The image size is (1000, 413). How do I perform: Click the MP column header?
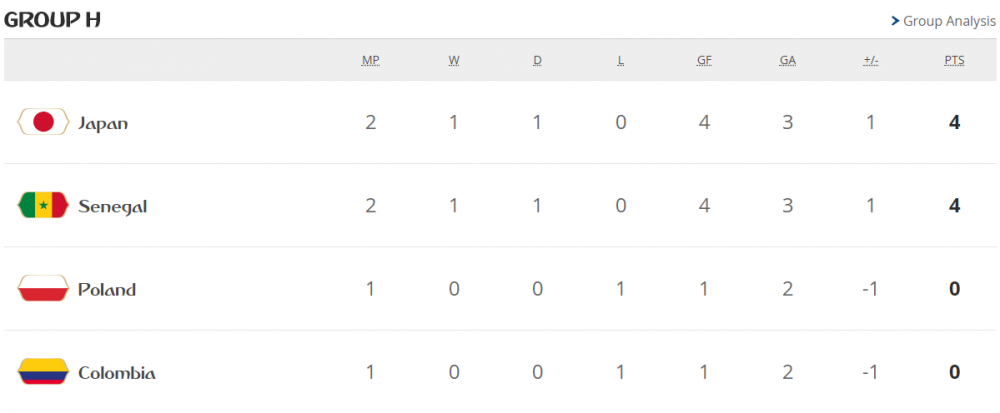370,60
